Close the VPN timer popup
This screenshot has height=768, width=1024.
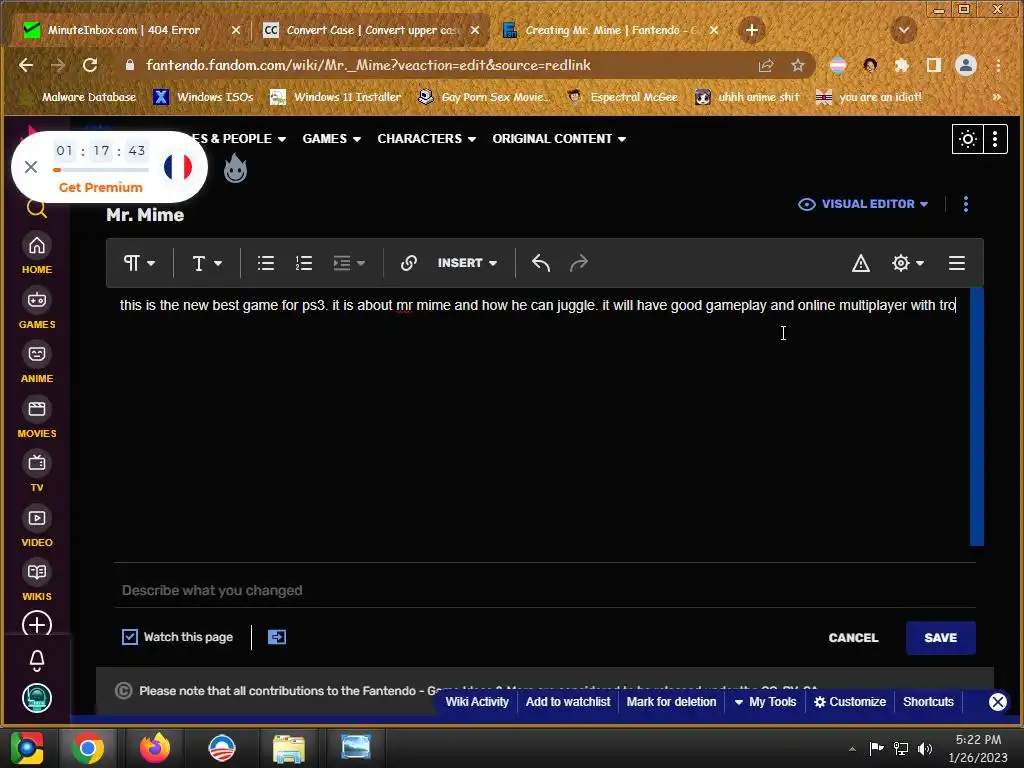31,167
